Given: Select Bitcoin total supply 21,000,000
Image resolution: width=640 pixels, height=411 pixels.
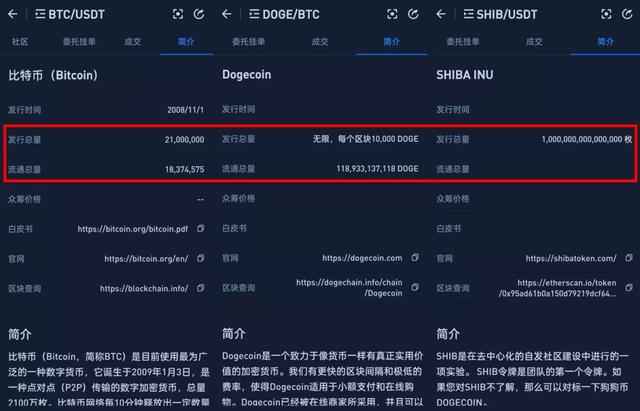Looking at the screenshot, I should point(184,140).
